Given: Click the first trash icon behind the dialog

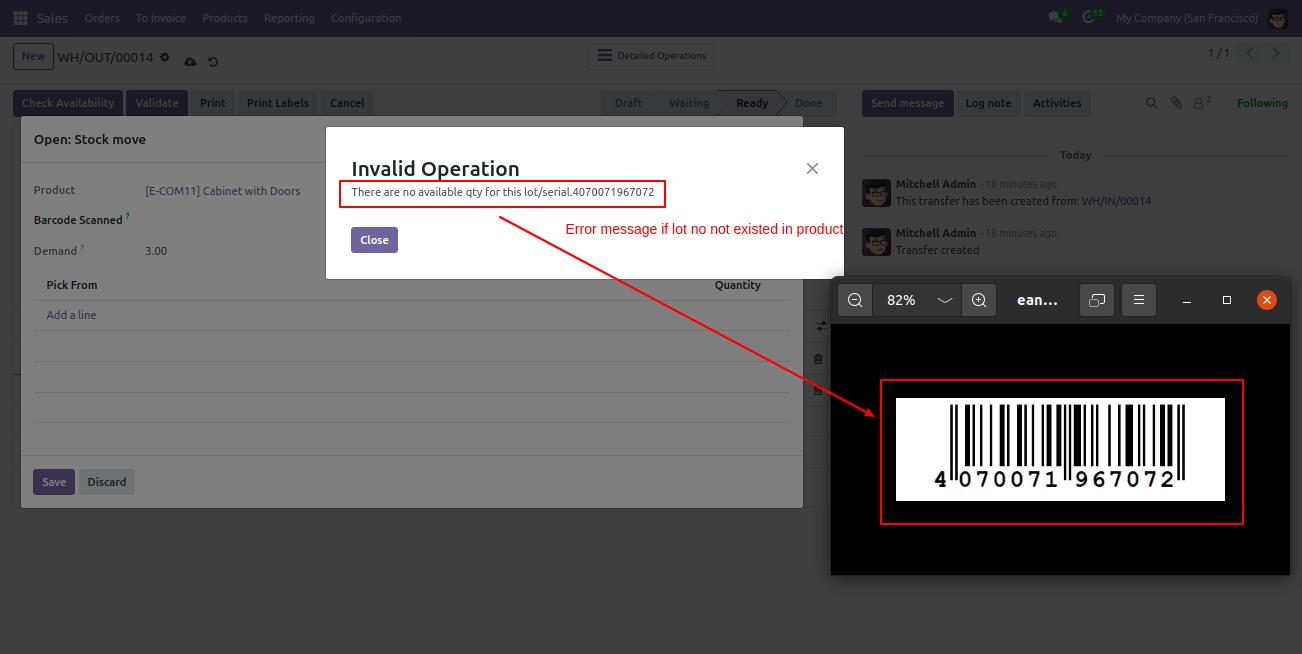Looking at the screenshot, I should coord(818,359).
